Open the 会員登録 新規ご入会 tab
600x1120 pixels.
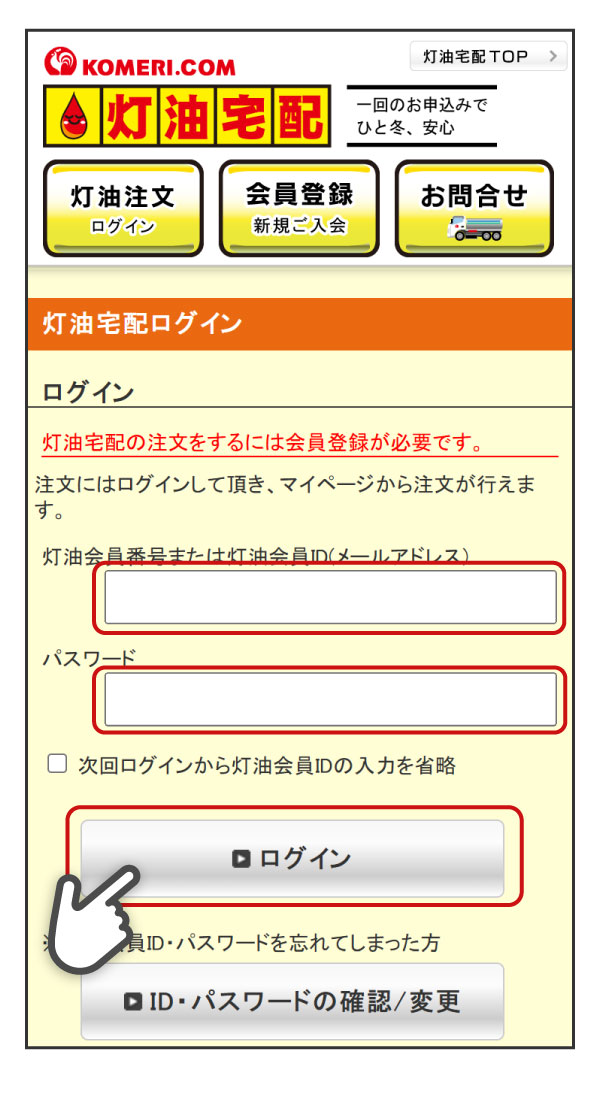pyautogui.click(x=299, y=208)
